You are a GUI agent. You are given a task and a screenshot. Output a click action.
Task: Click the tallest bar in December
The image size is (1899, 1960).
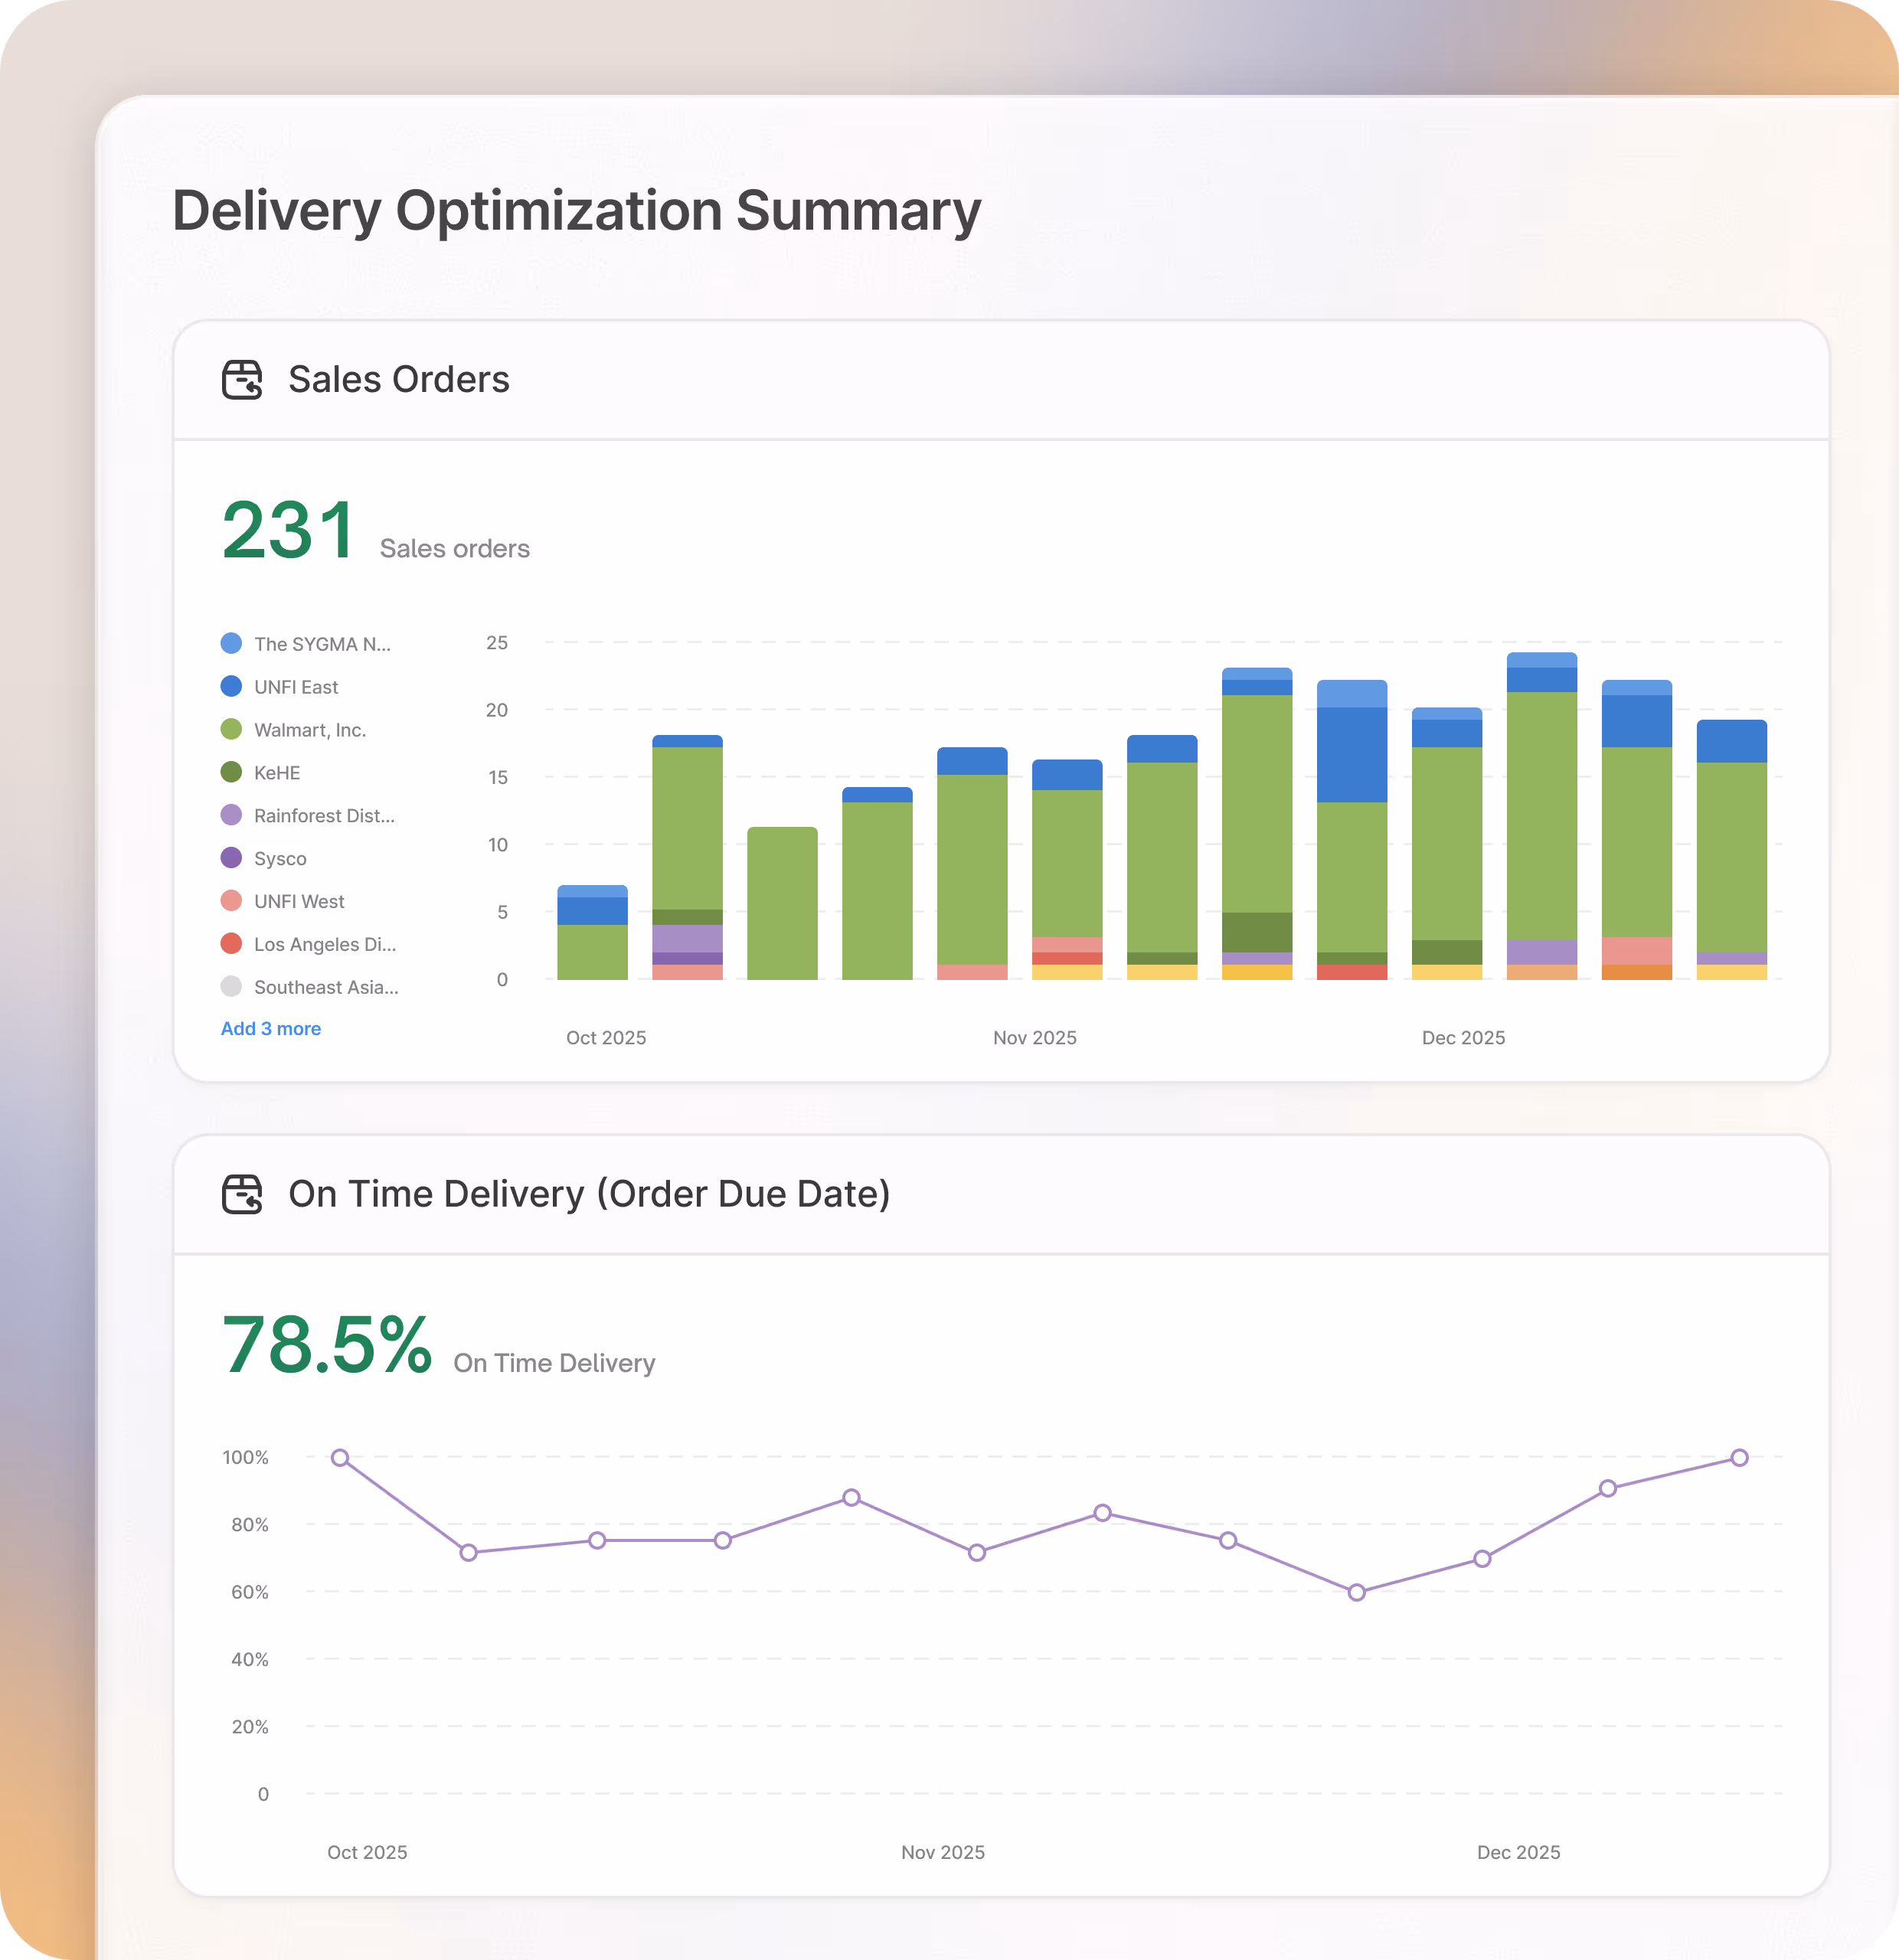[1541, 815]
